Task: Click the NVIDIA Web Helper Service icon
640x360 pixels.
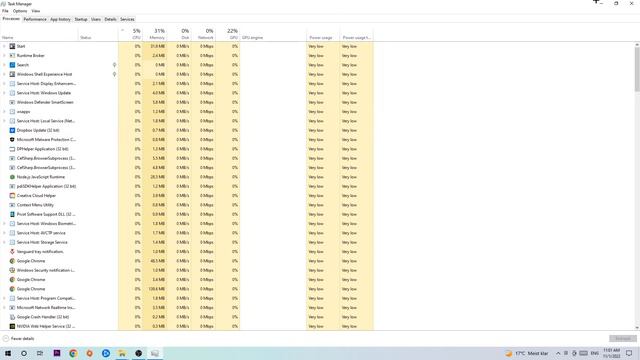Action: point(12,326)
